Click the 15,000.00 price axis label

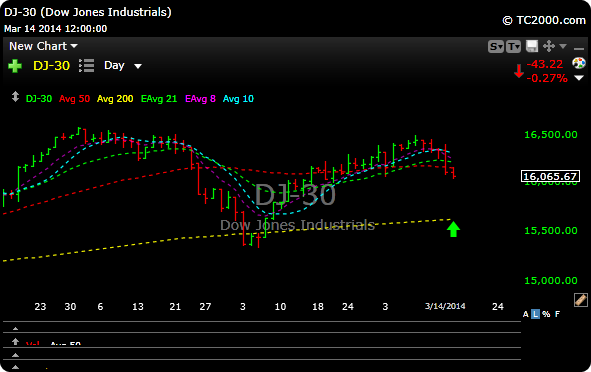pos(551,280)
